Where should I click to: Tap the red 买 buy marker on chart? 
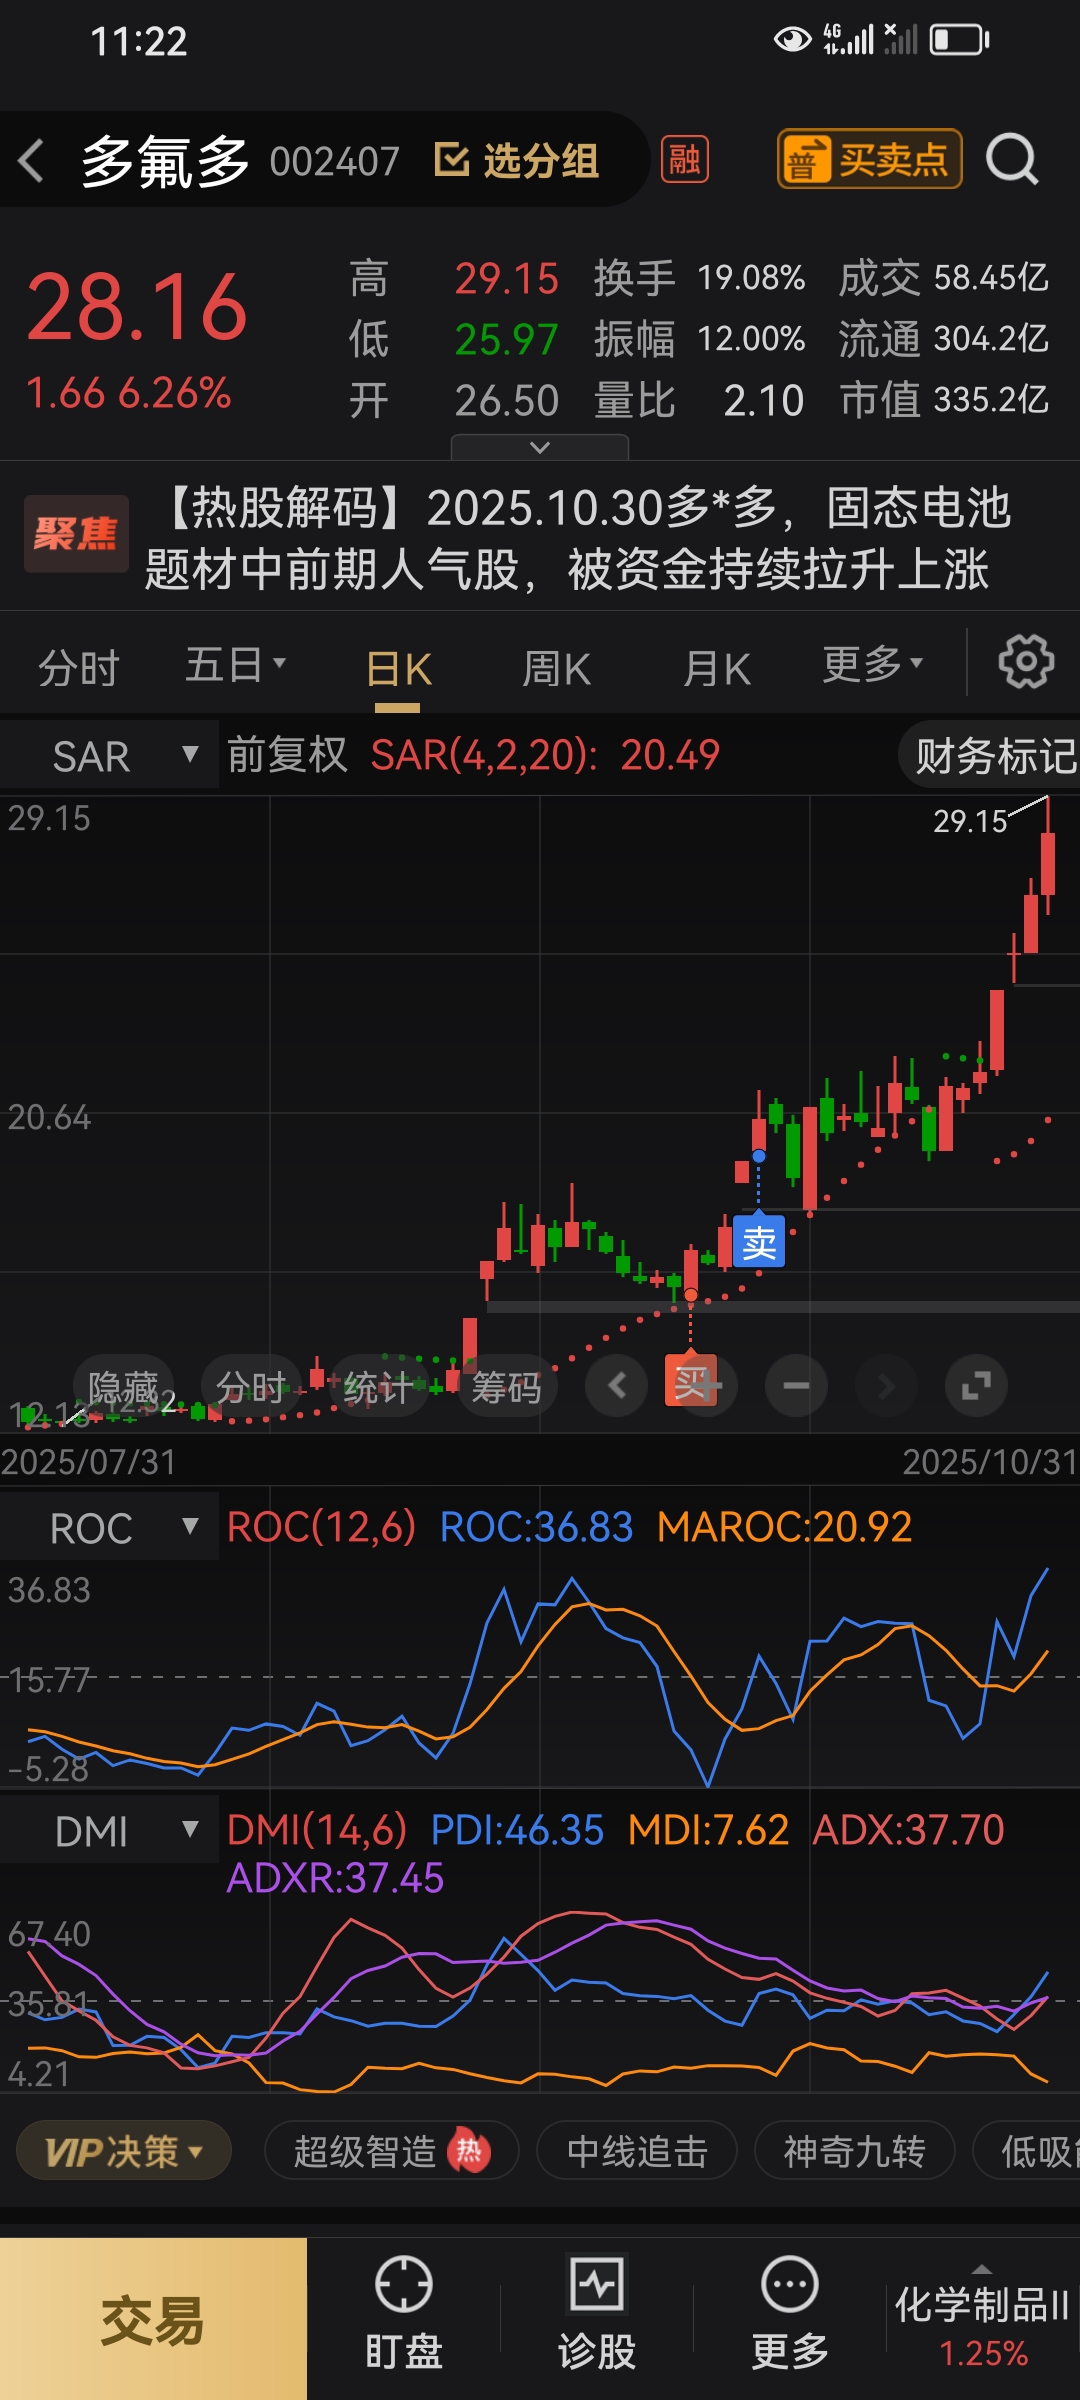(x=691, y=1382)
